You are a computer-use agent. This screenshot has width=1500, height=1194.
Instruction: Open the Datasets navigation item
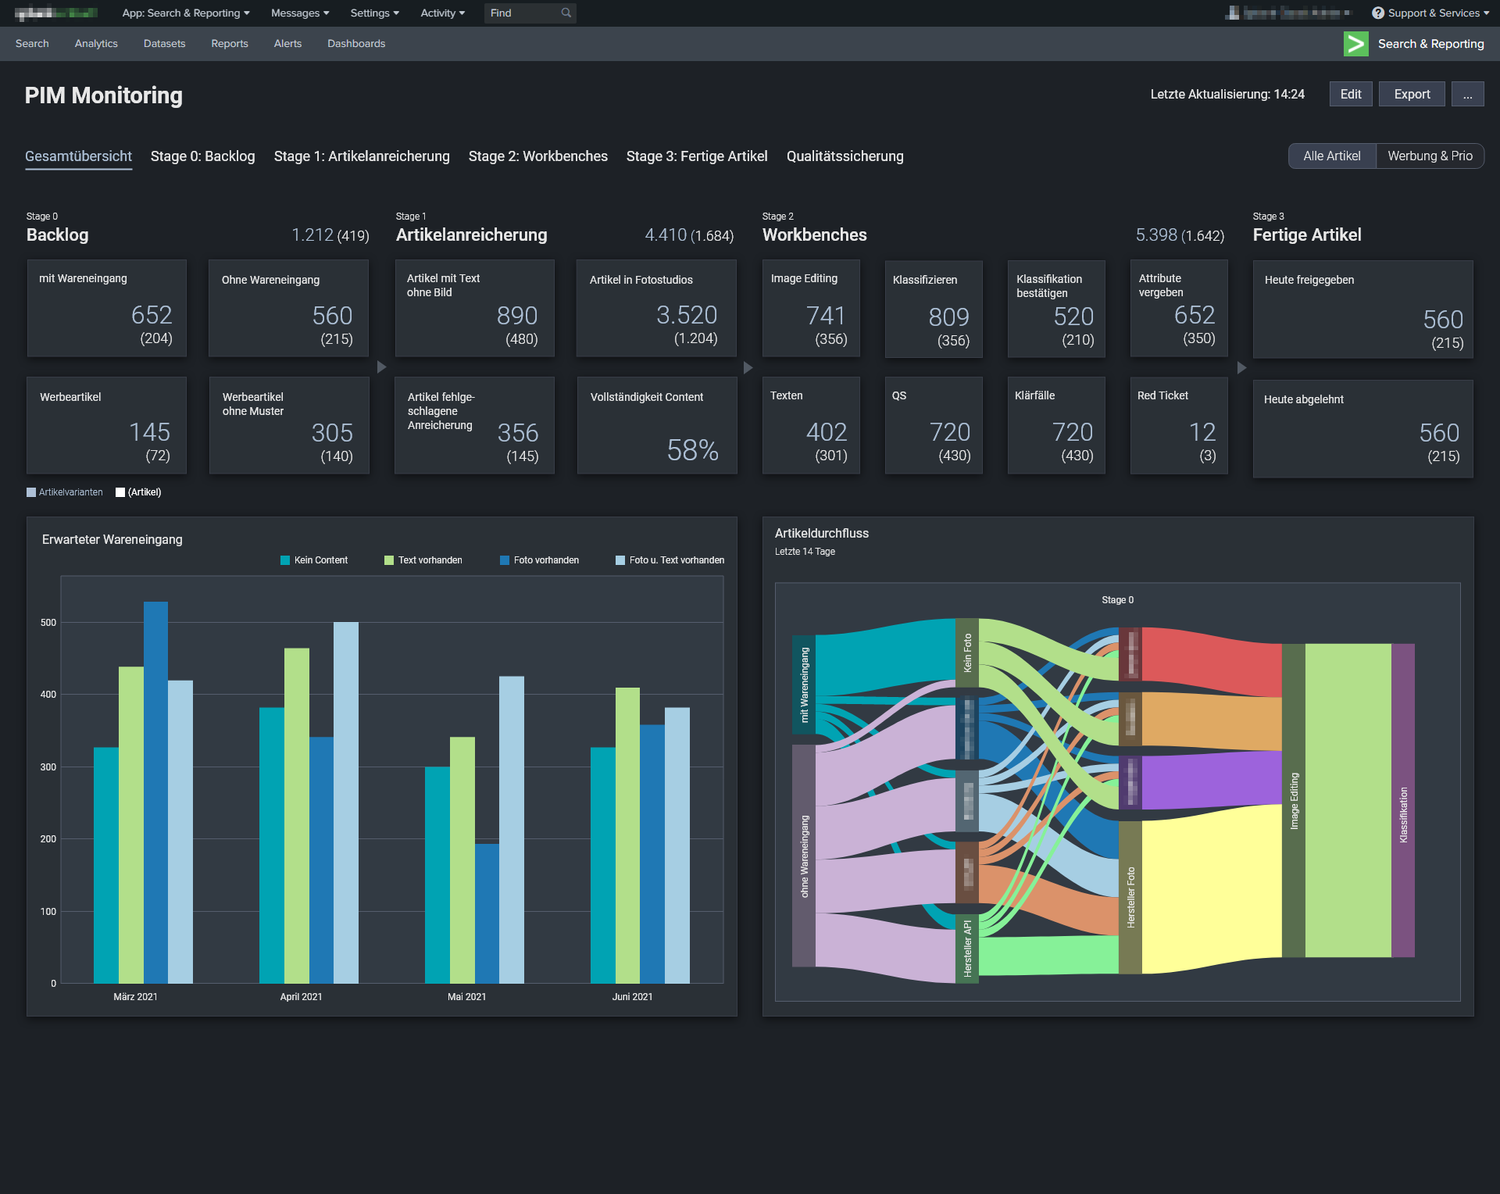pos(164,44)
